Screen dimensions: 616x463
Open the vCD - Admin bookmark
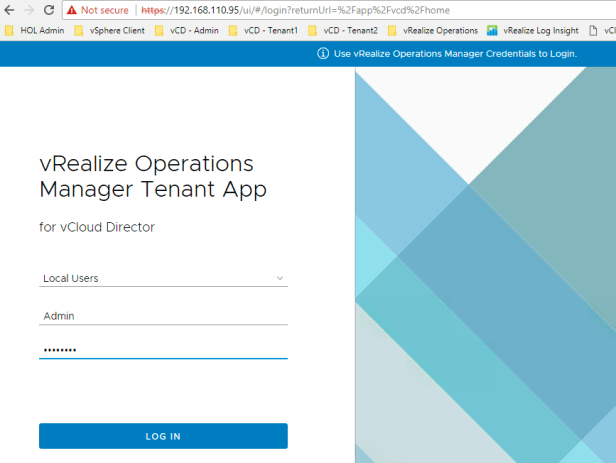tap(187, 31)
